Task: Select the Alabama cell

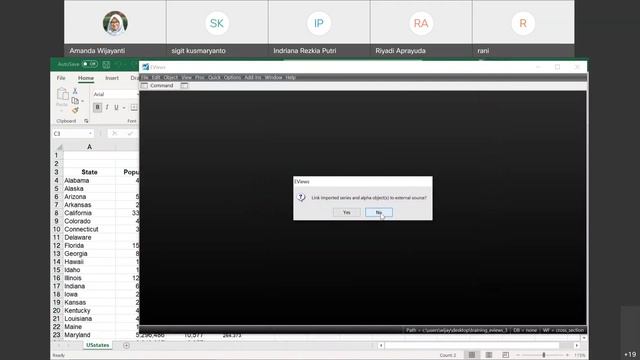Action: (89, 180)
